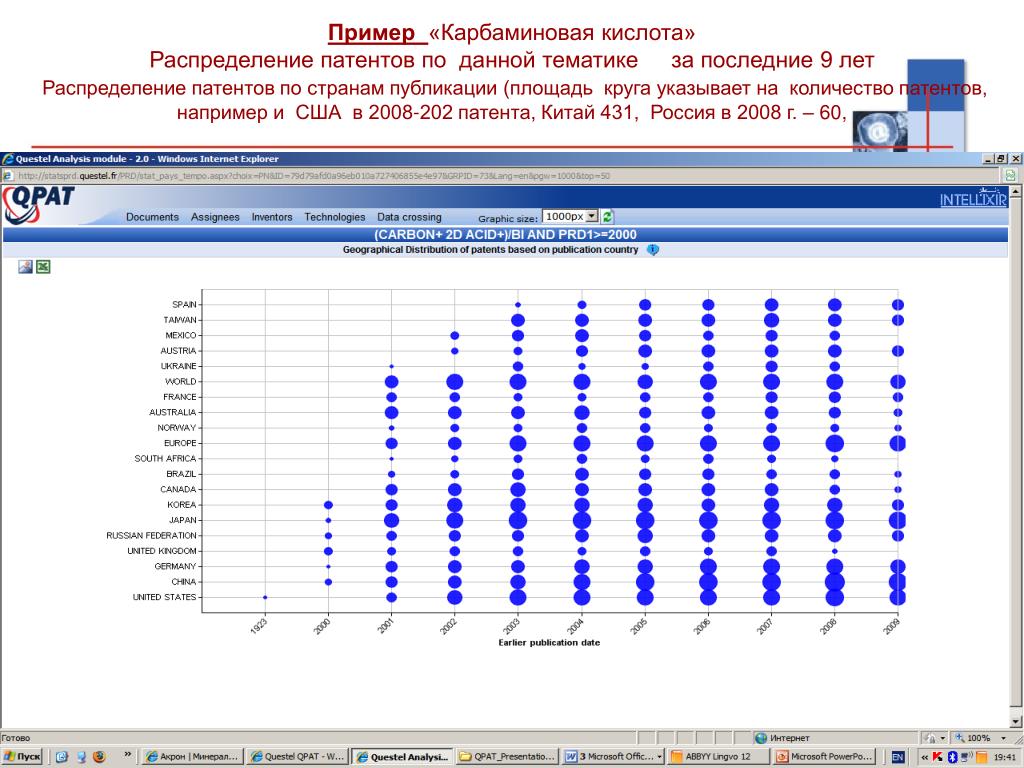1024x768 pixels.
Task: Open the Graphic size dropdown
Action: point(592,216)
